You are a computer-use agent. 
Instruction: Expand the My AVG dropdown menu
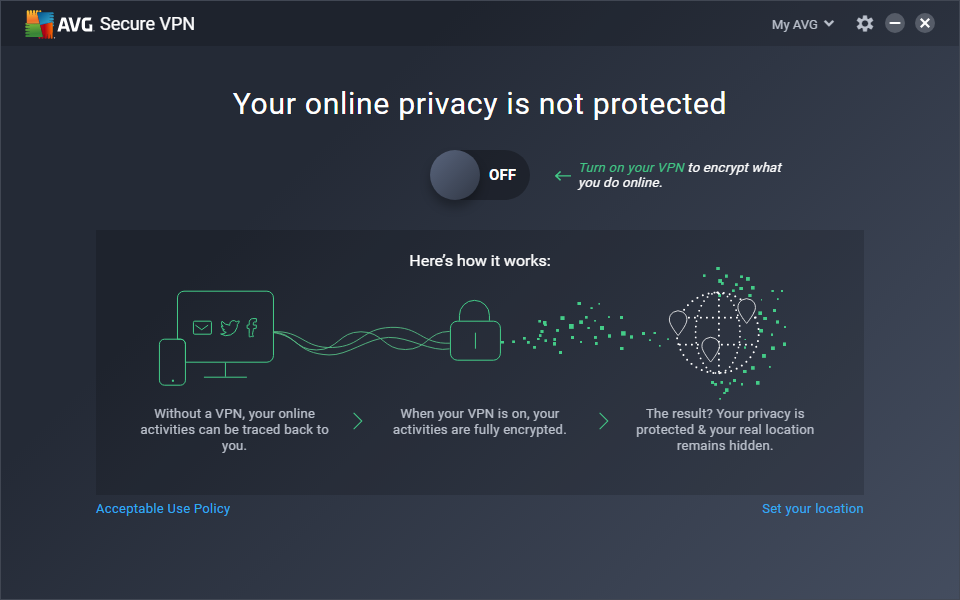point(801,24)
